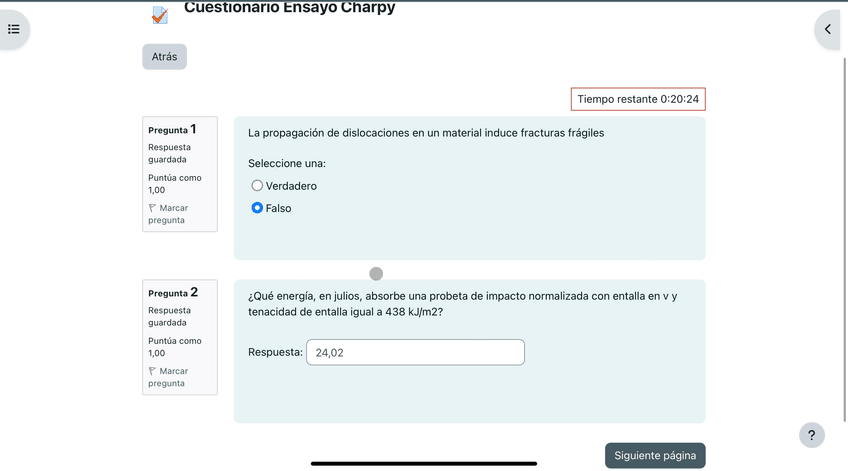Click the Pregunta 2 heading
This screenshot has height=471, width=848.
tap(172, 292)
